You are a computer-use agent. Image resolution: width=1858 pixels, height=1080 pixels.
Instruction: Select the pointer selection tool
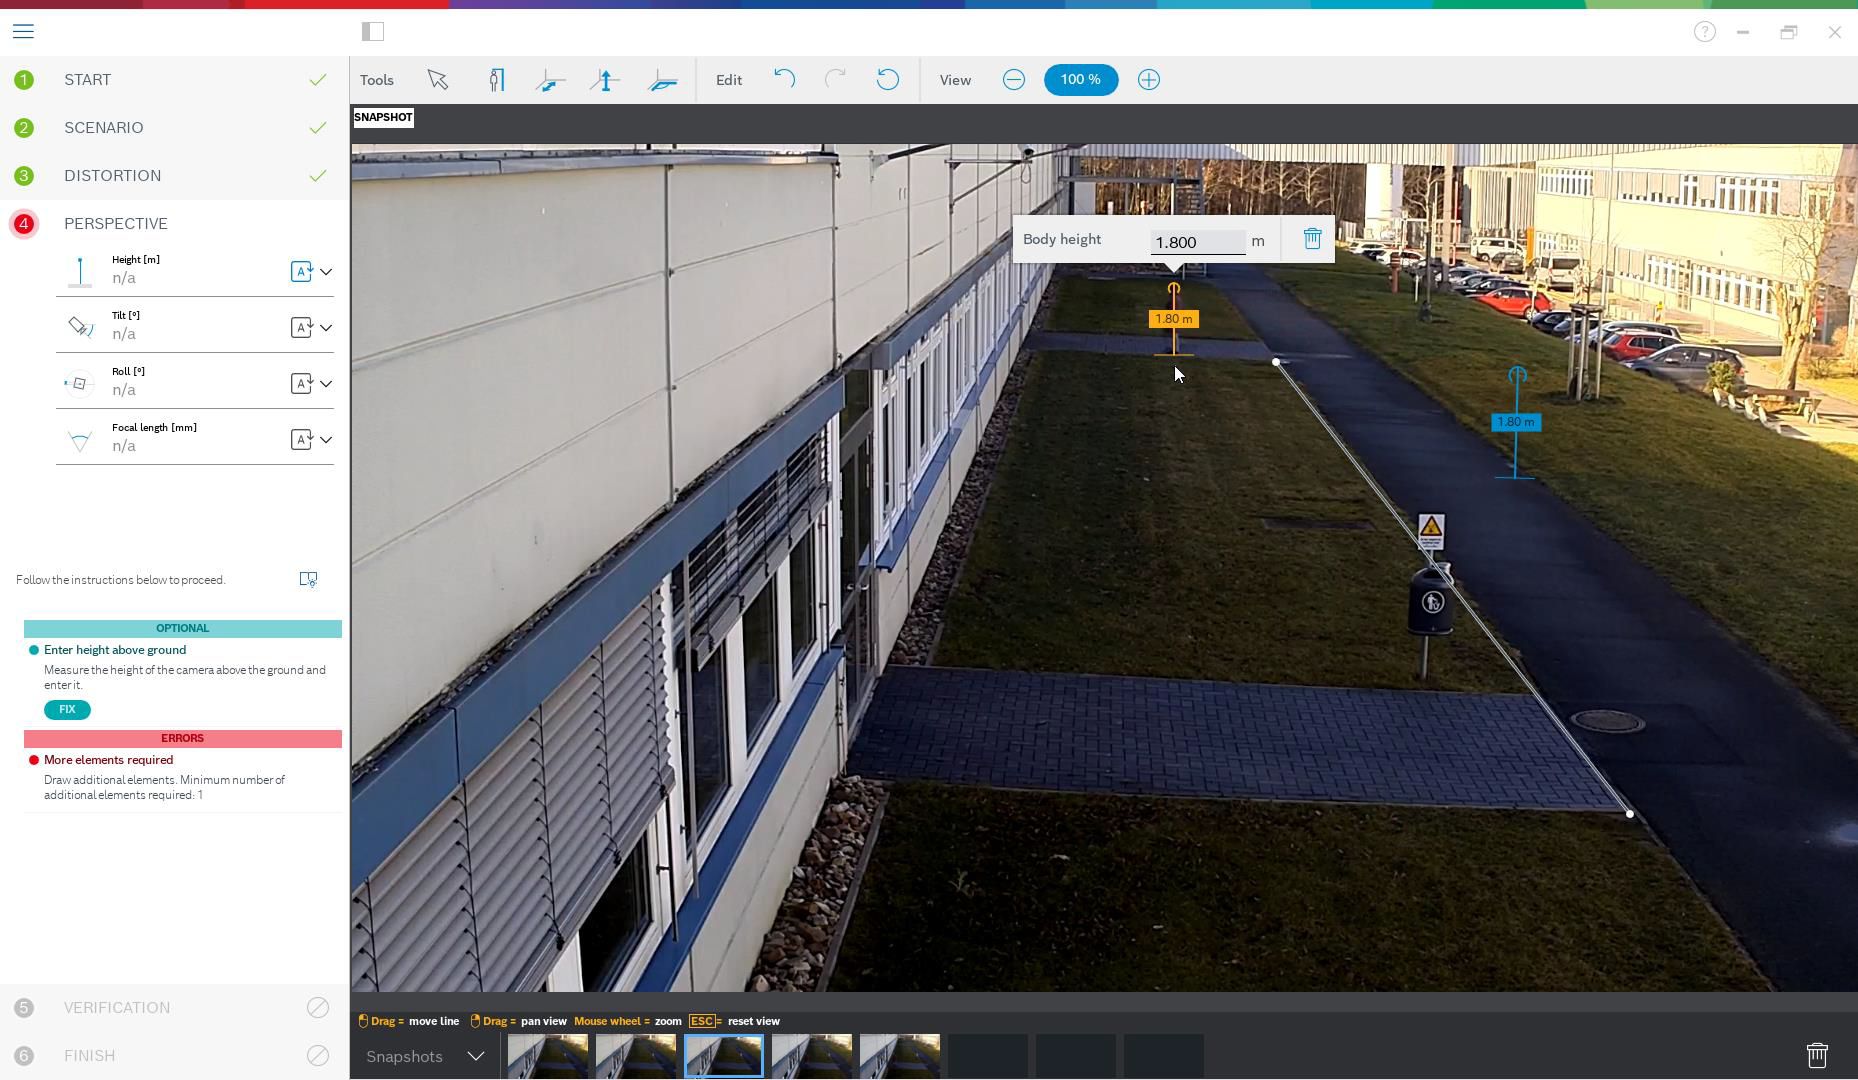(x=437, y=80)
